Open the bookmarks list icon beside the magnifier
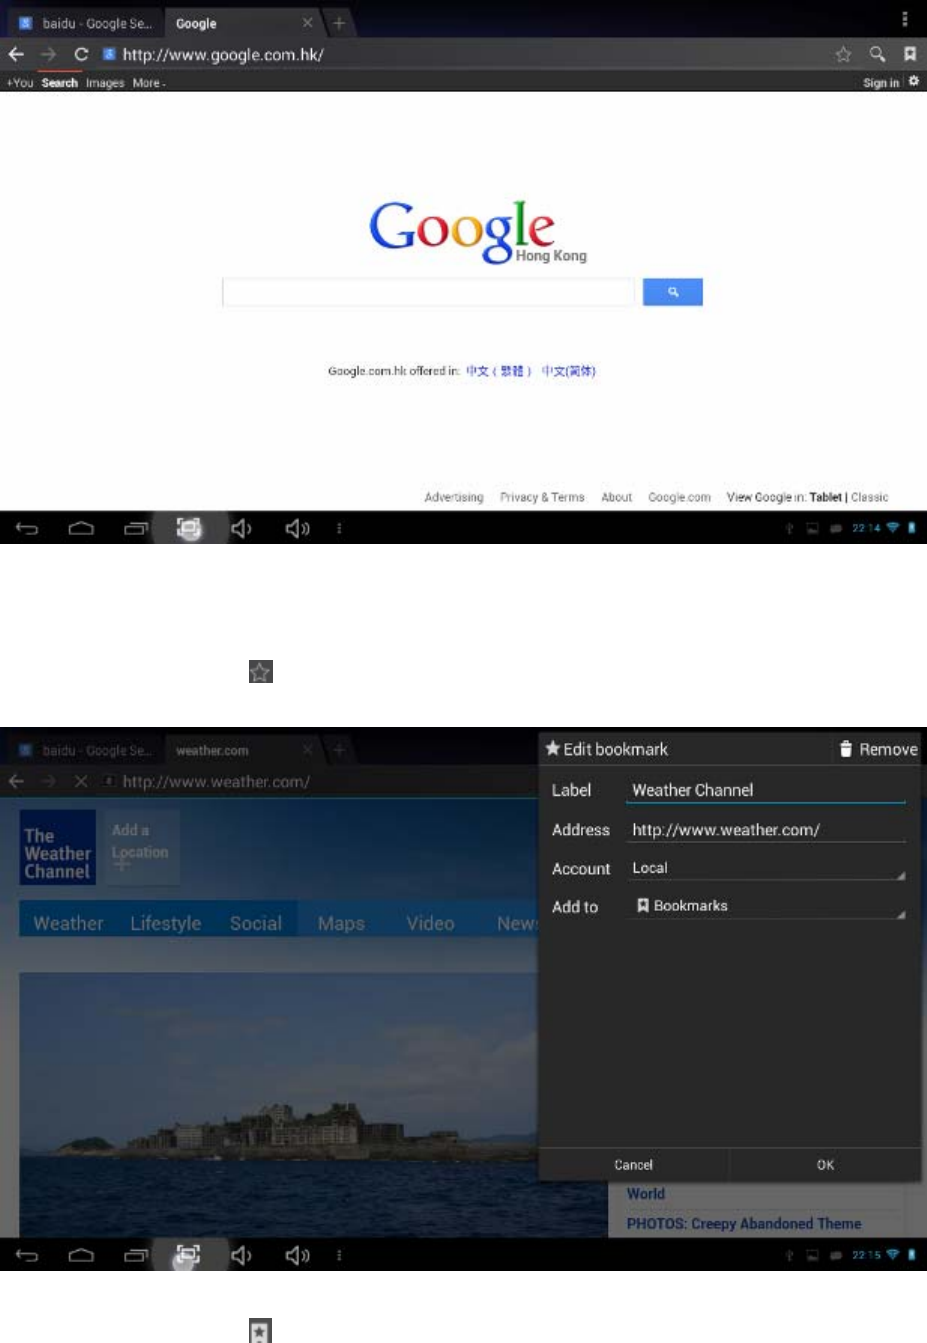 [910, 54]
